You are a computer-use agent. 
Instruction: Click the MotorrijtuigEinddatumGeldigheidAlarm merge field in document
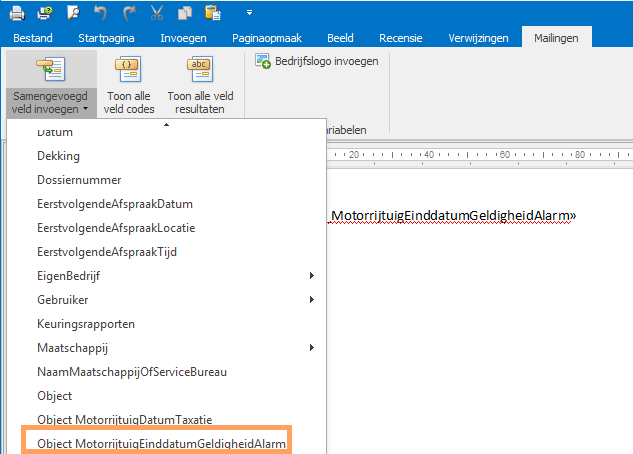pos(452,216)
